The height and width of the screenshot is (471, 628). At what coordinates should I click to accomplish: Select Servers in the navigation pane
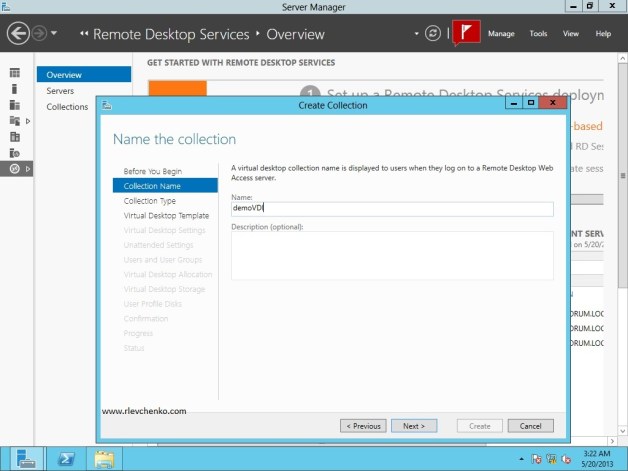pyautogui.click(x=60, y=91)
